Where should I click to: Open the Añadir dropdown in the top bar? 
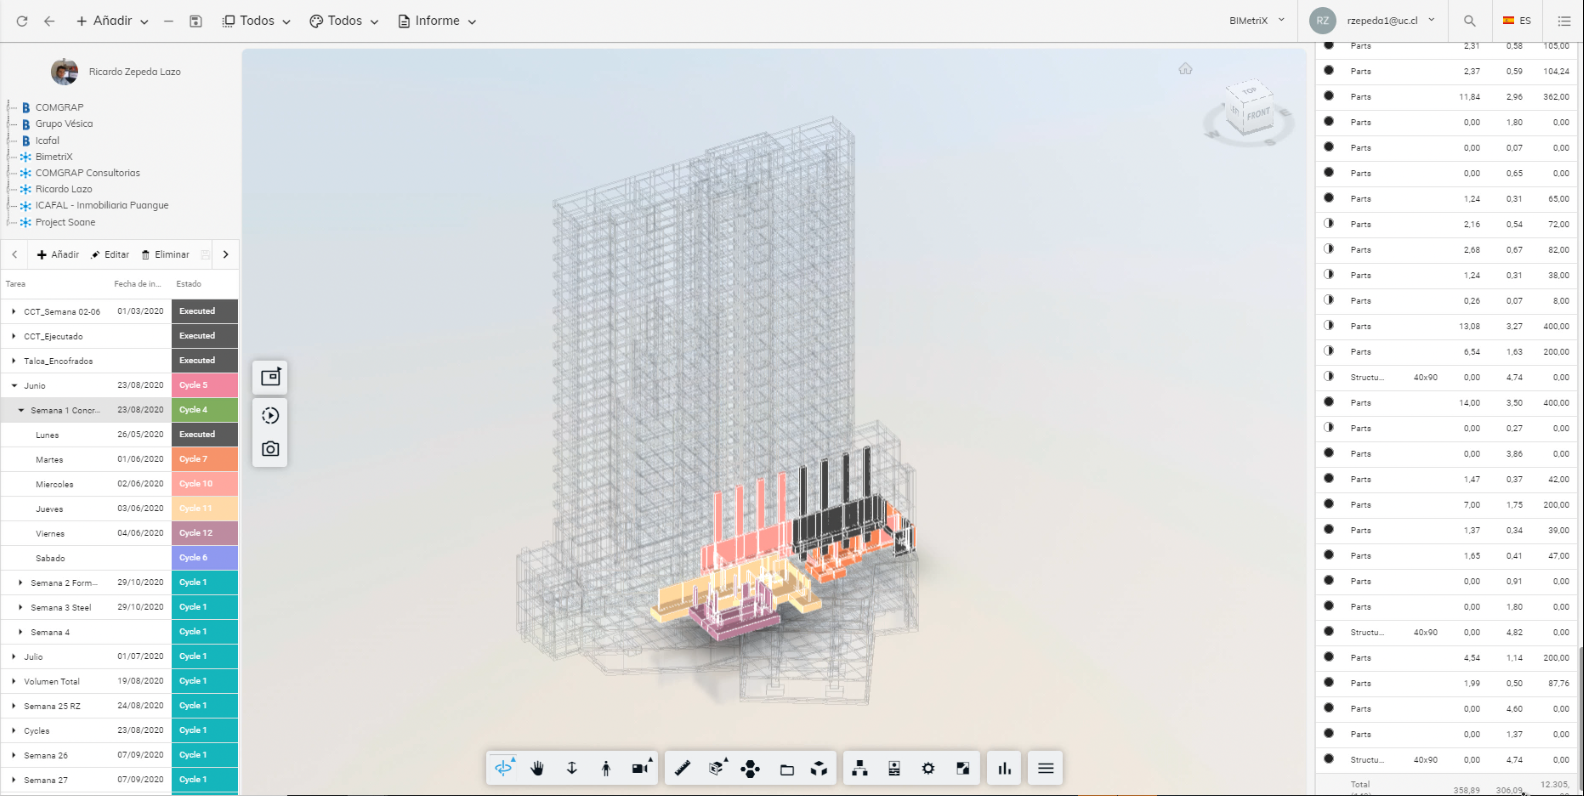(x=112, y=21)
